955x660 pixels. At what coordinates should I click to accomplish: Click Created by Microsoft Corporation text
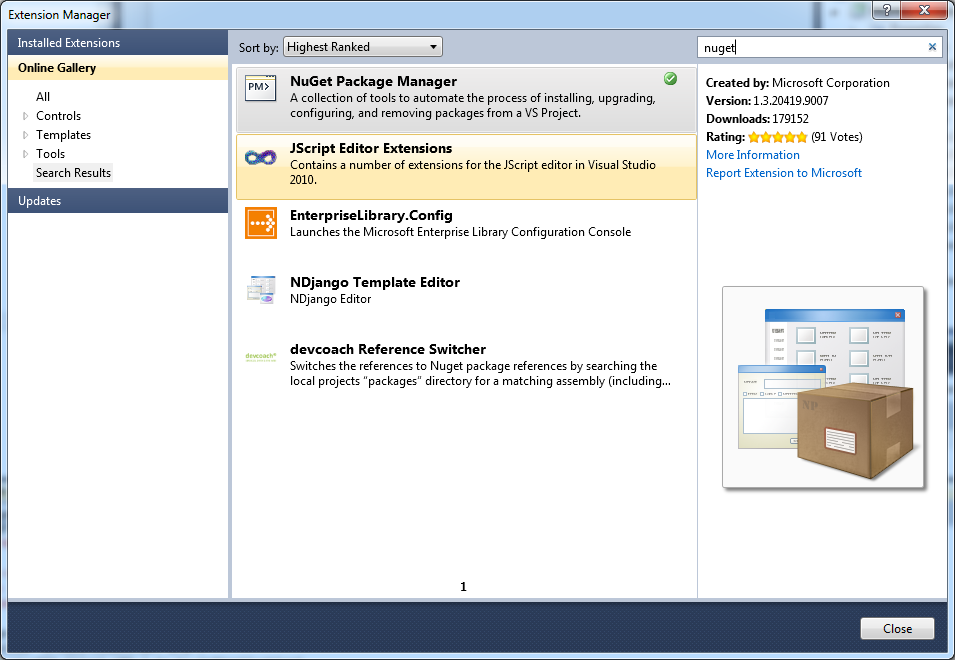(797, 83)
